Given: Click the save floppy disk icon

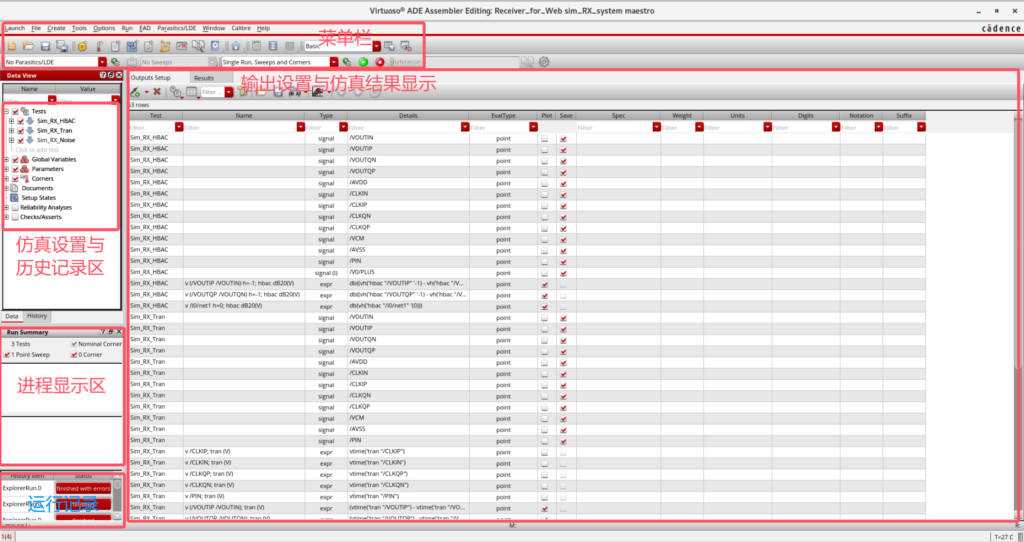Looking at the screenshot, I should (46, 46).
